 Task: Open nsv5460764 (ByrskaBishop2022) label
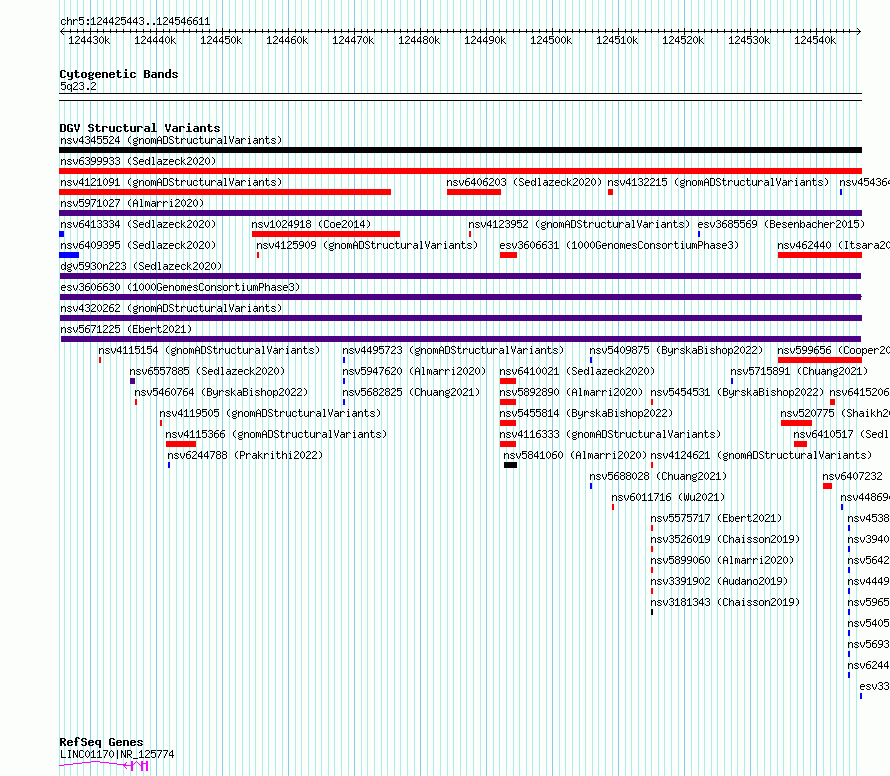(x=221, y=392)
